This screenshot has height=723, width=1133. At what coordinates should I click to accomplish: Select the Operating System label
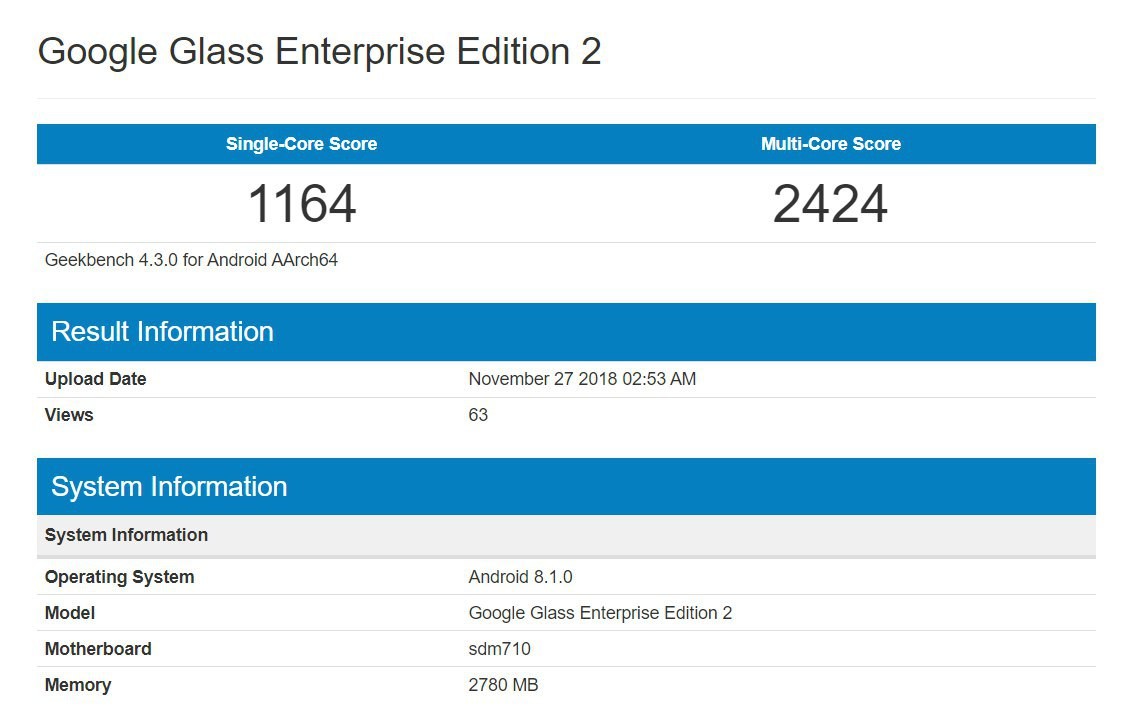pyautogui.click(x=119, y=577)
